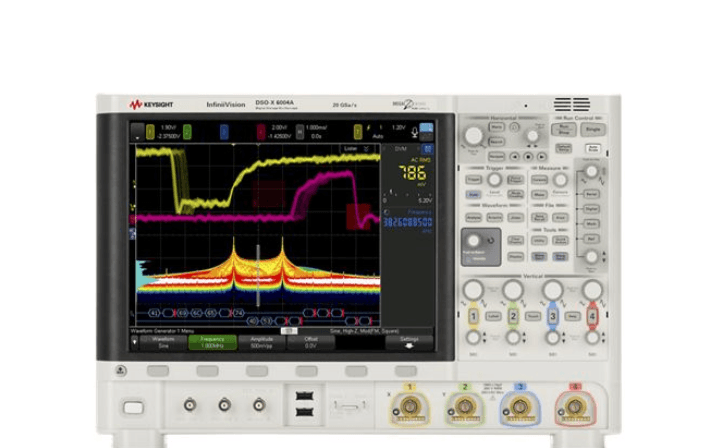Viewport: 727px width, 448px height.
Task: Tap the yellow T trigger badge on screen
Action: (358, 132)
